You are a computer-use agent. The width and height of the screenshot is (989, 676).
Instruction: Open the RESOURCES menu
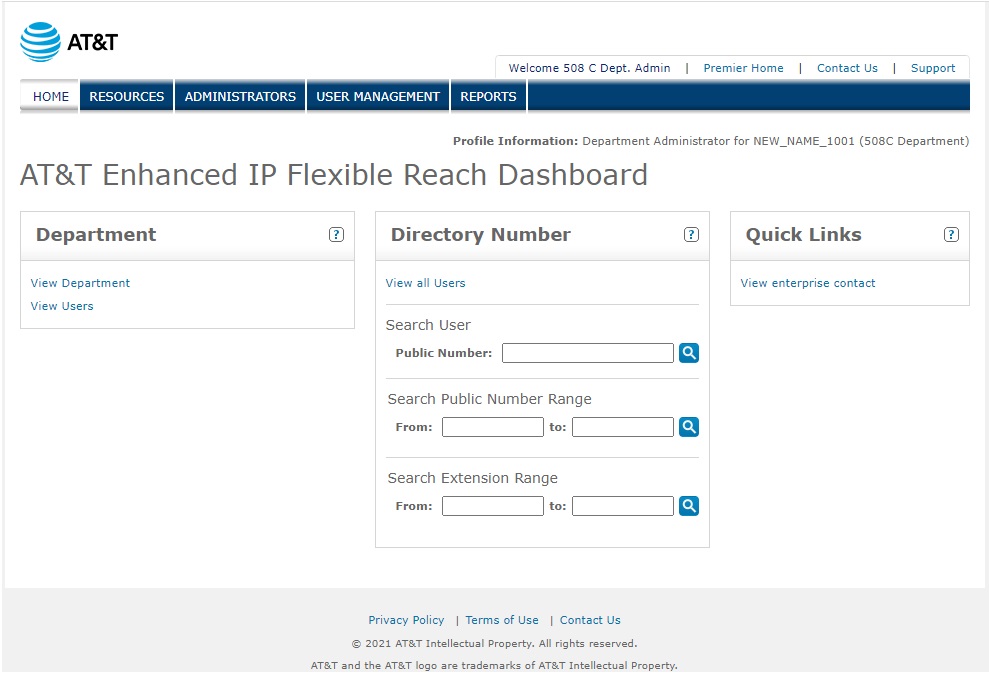[x=126, y=96]
